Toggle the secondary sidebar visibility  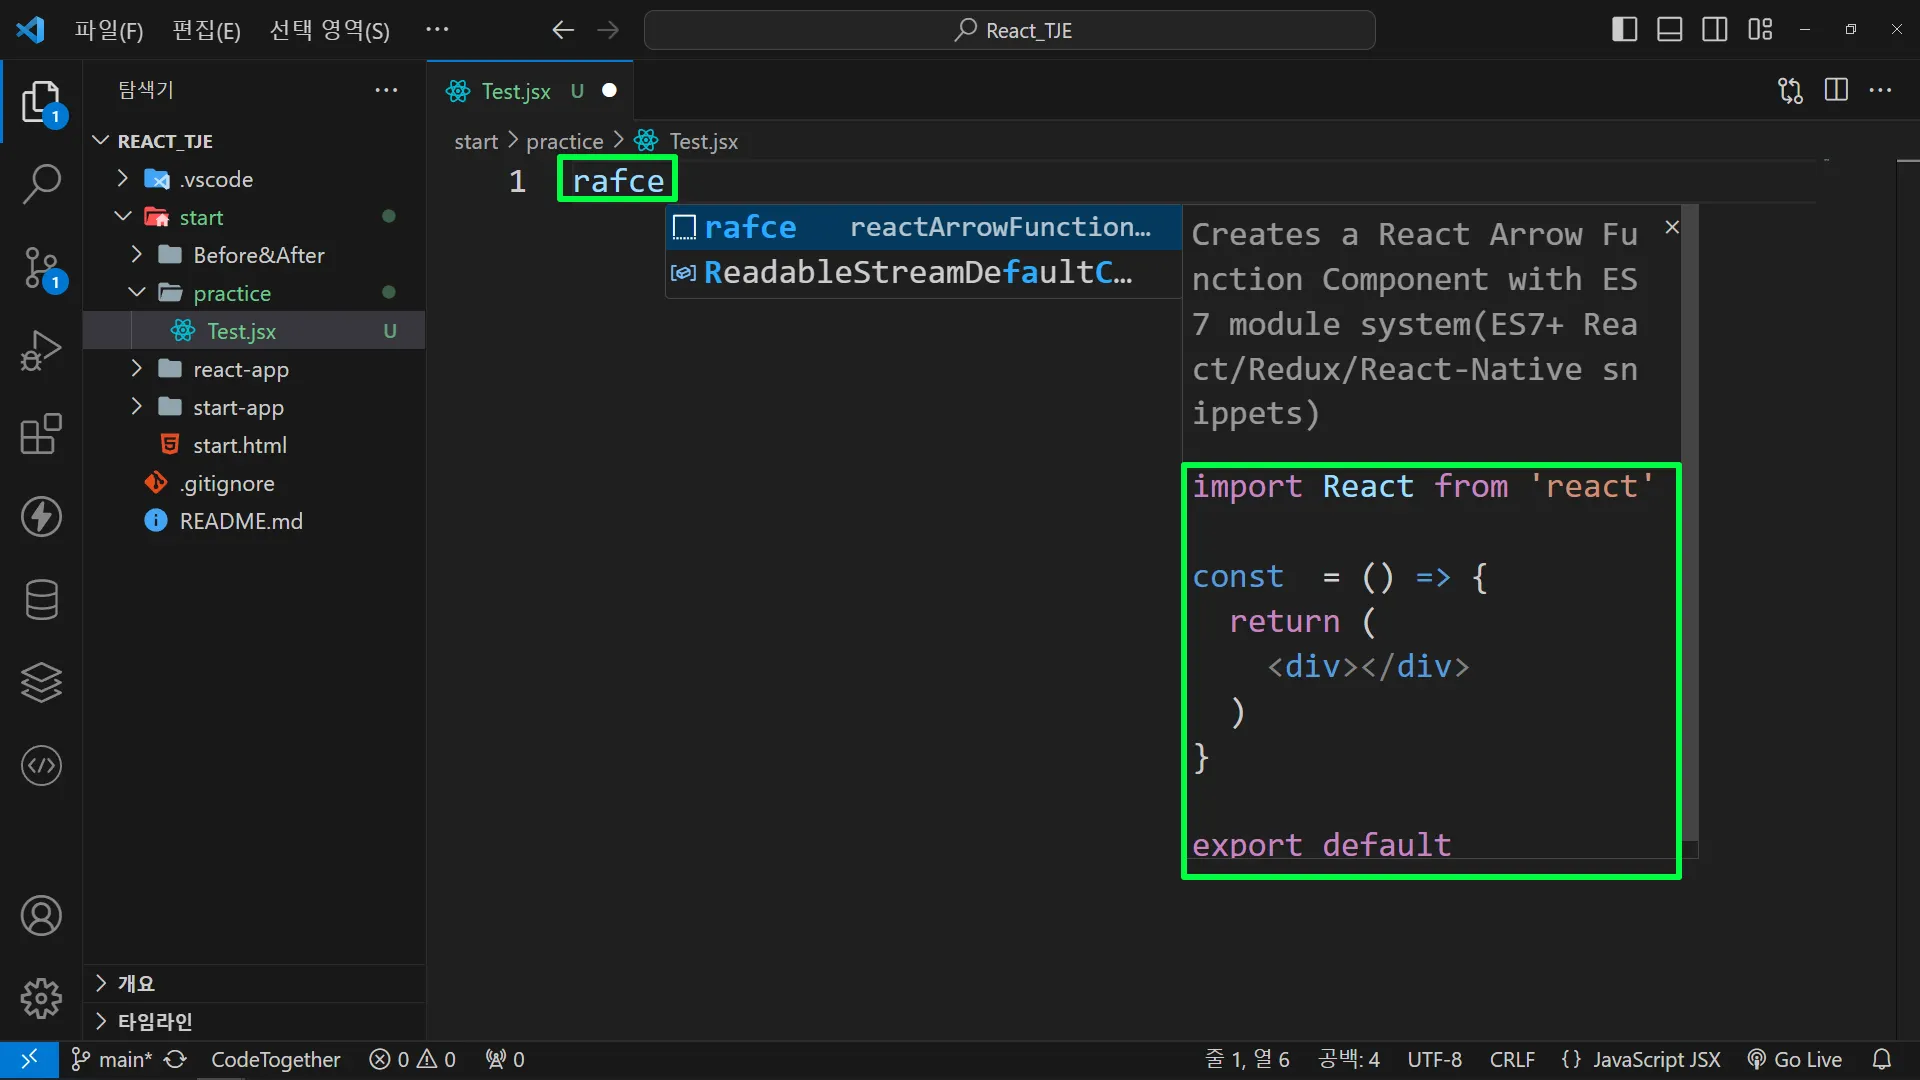(1714, 30)
